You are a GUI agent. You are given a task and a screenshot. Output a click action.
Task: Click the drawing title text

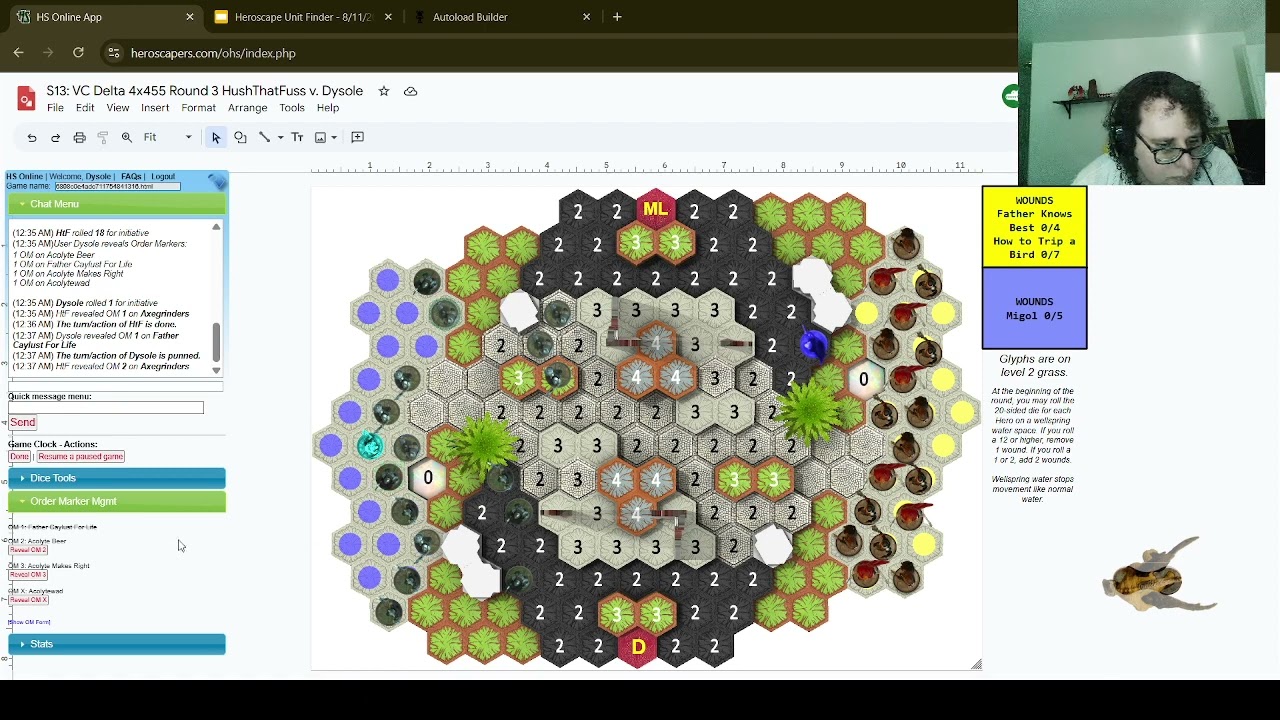click(205, 91)
